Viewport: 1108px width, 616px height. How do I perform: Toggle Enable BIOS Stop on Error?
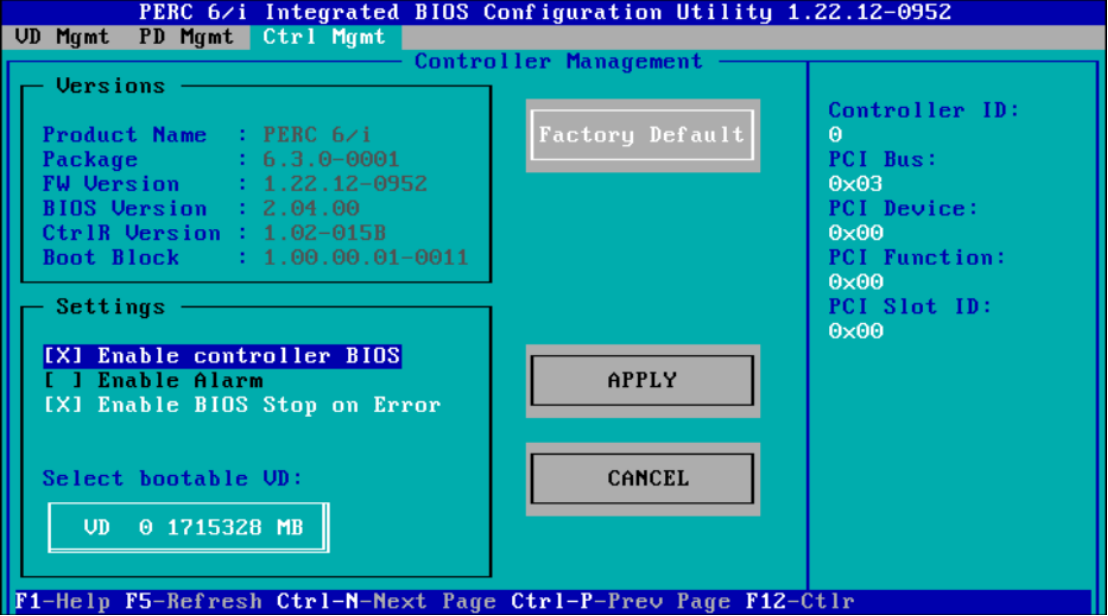coord(242,405)
